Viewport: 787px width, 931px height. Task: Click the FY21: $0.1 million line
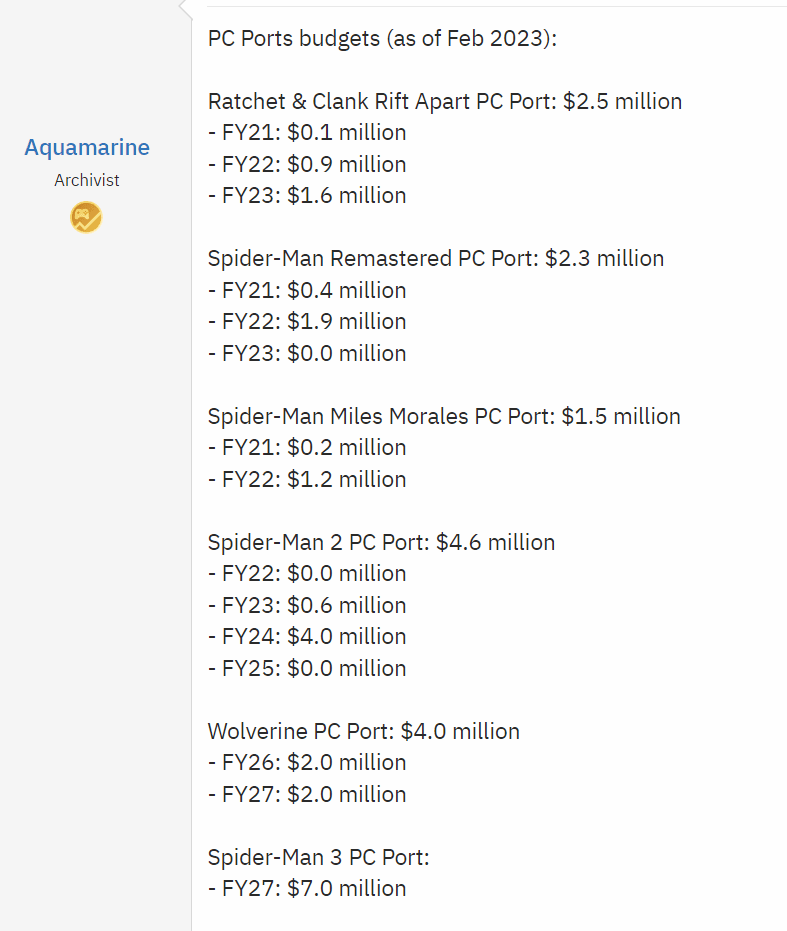[x=307, y=132]
